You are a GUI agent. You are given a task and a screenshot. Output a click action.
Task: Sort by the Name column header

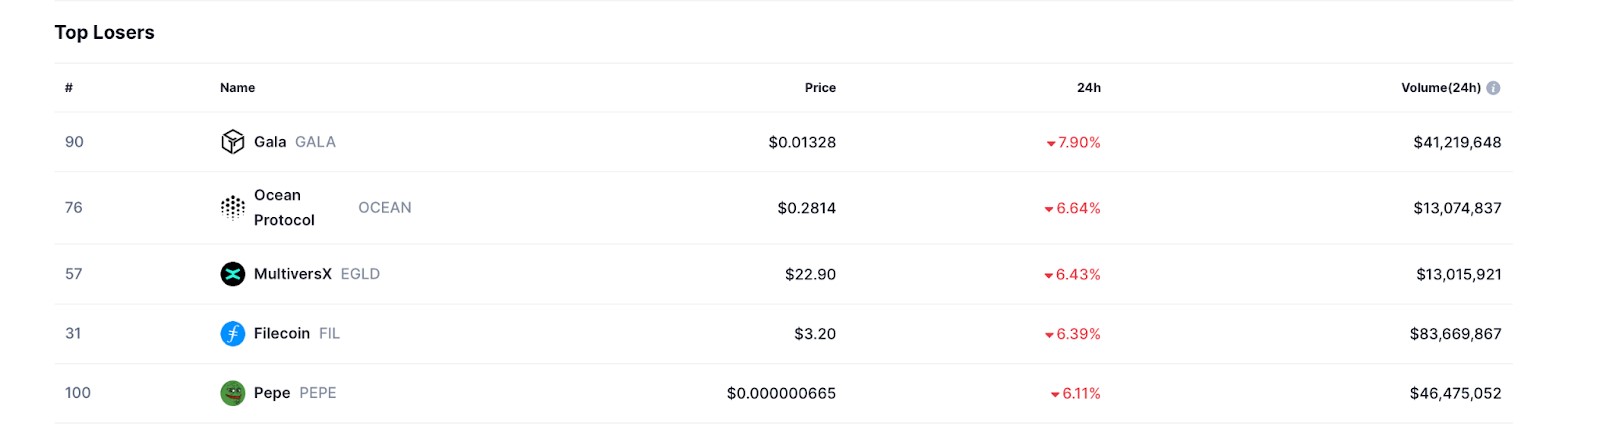point(237,88)
